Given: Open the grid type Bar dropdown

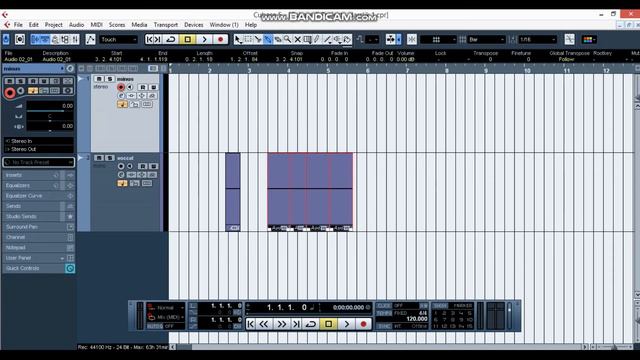Looking at the screenshot, I should [x=487, y=40].
